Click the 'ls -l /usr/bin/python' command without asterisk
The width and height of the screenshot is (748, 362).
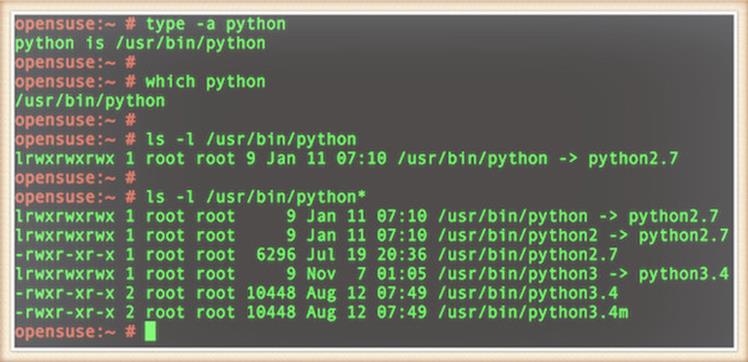click(251, 140)
